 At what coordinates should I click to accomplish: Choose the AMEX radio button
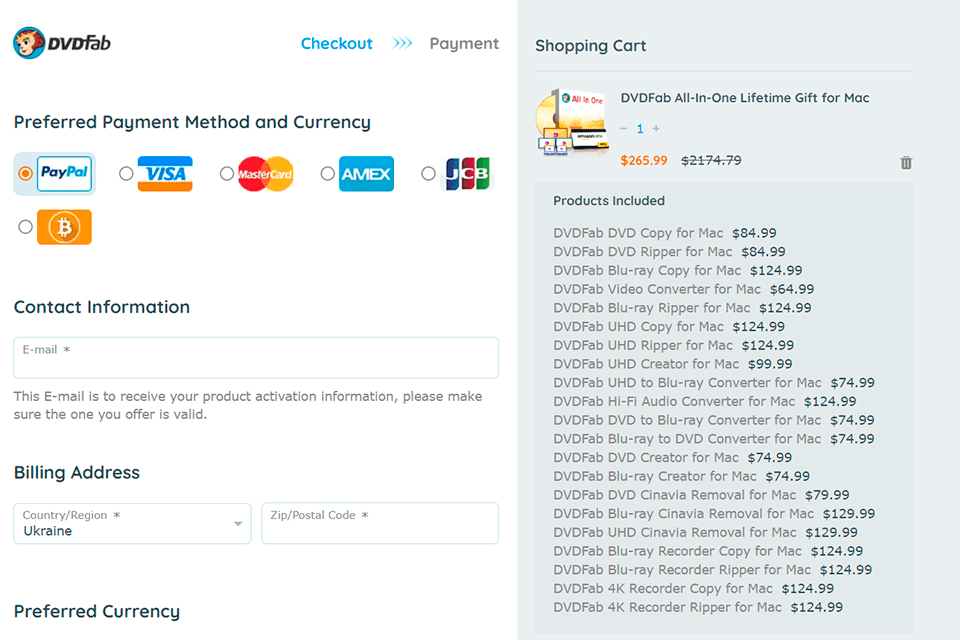coord(328,174)
